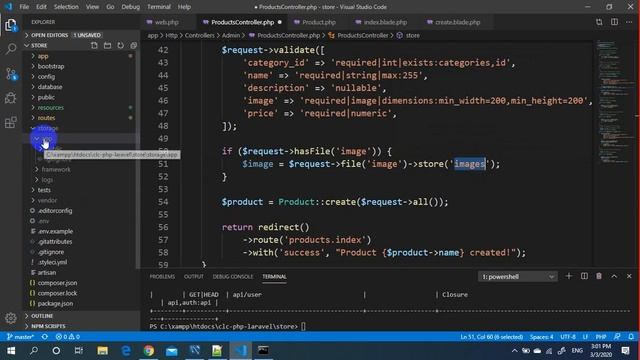
Task: Open the Source Control view
Action: coord(11,74)
